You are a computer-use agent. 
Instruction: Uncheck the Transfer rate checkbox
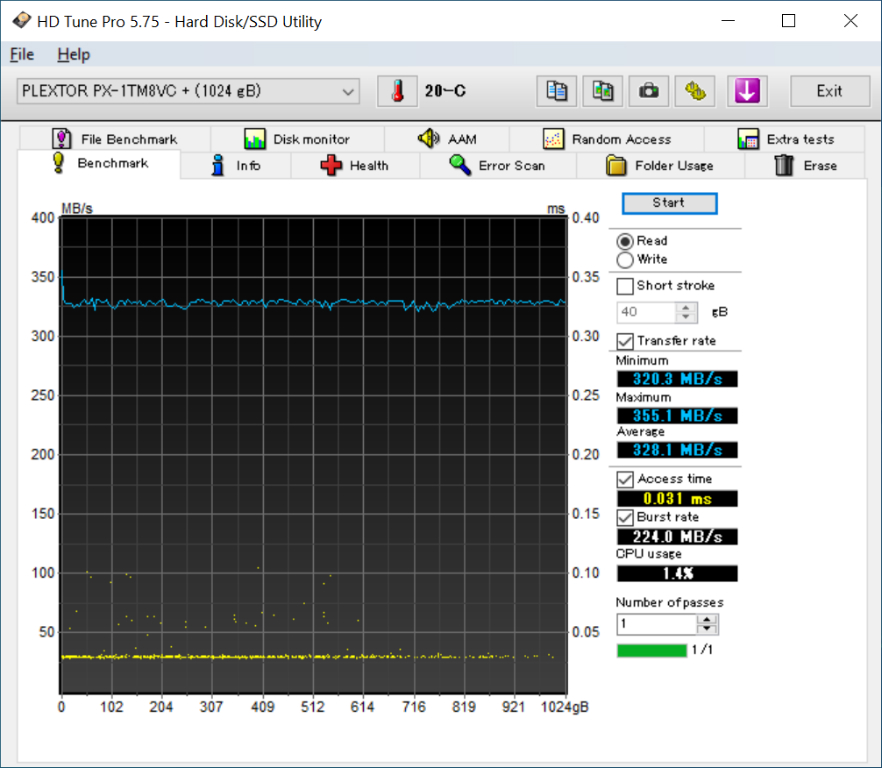[x=626, y=341]
